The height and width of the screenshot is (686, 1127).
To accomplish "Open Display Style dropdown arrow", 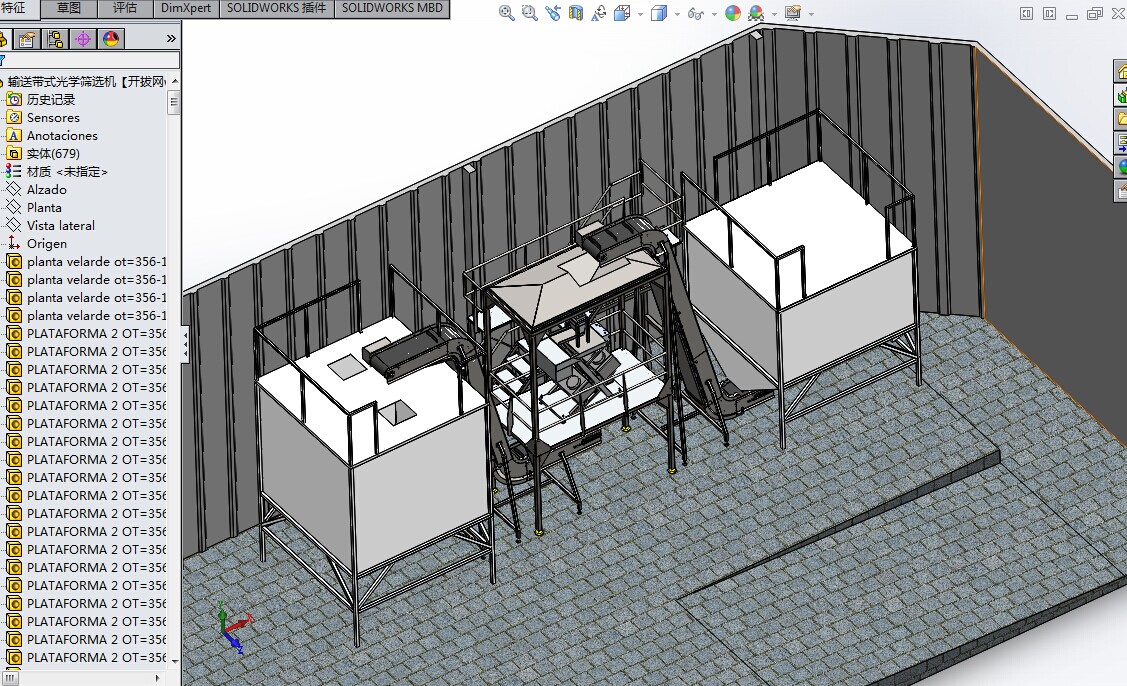I will click(x=676, y=14).
